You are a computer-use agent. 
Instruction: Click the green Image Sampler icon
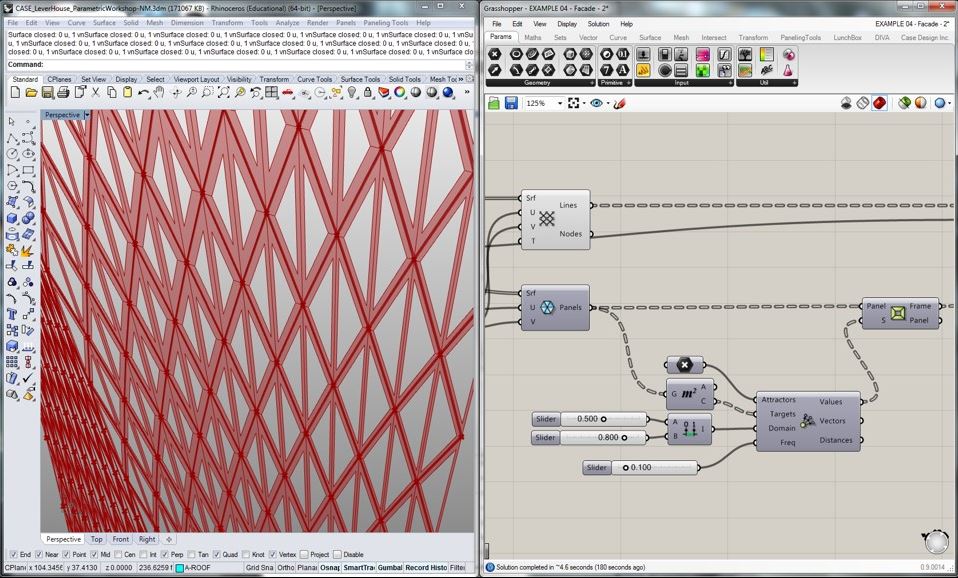tap(702, 71)
